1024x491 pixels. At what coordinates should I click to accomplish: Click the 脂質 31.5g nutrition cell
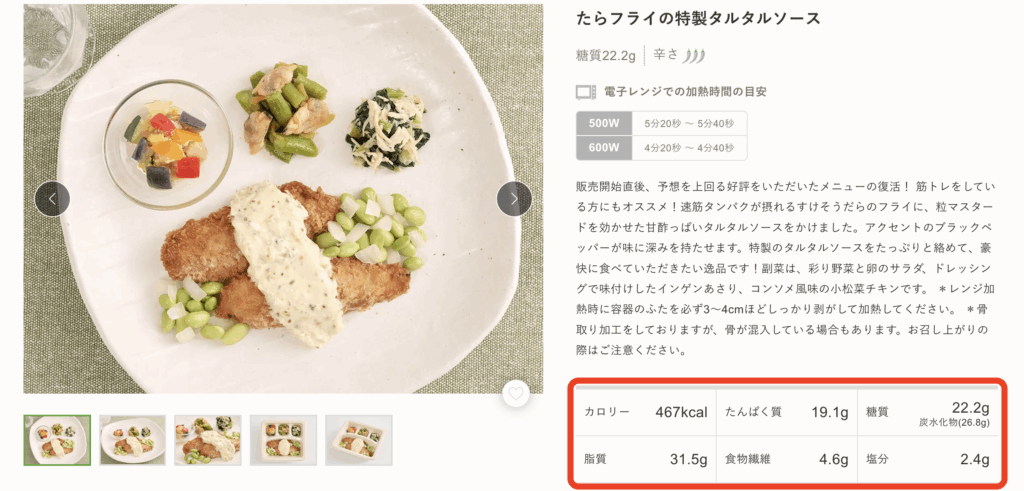[x=645, y=460]
